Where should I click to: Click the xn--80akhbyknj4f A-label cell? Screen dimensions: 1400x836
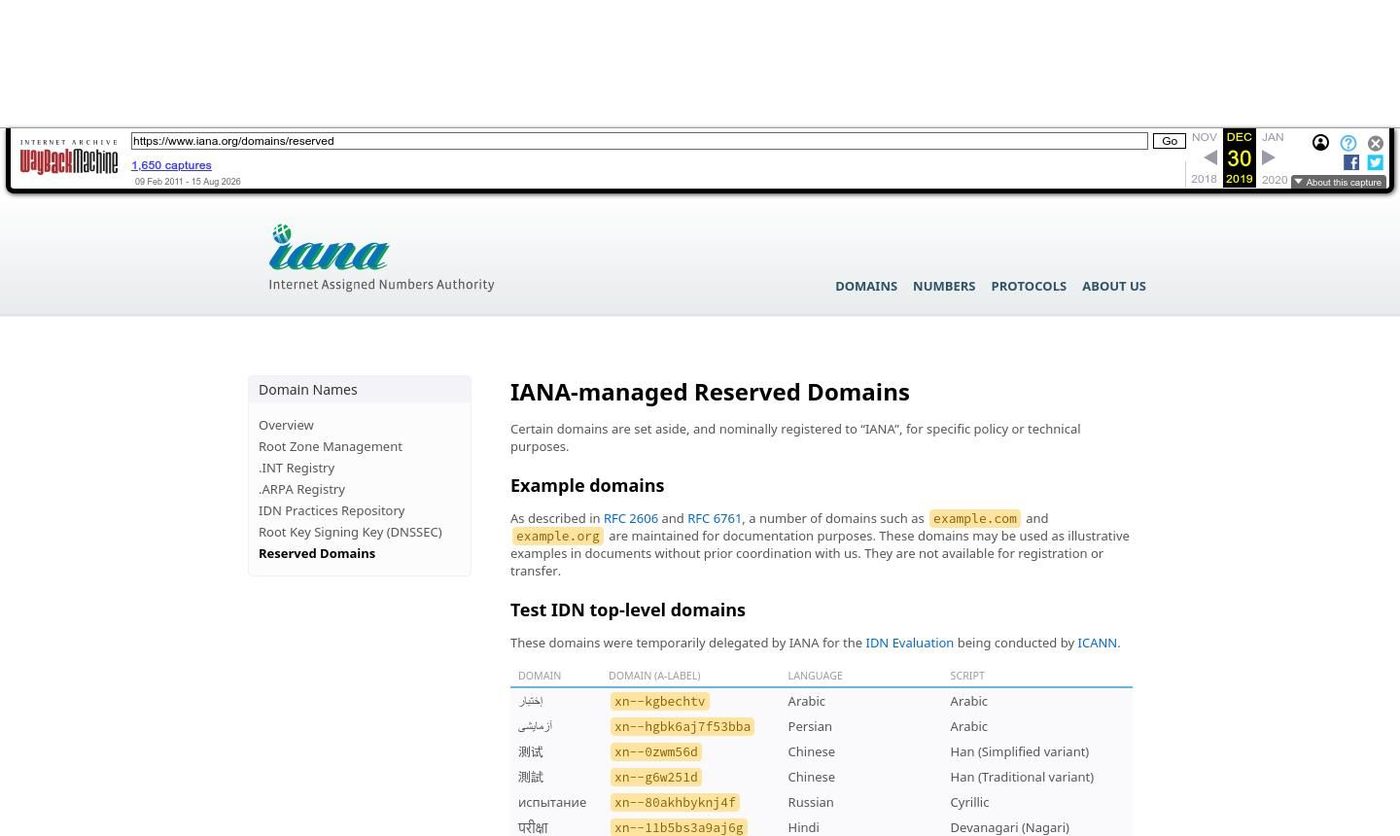675,802
